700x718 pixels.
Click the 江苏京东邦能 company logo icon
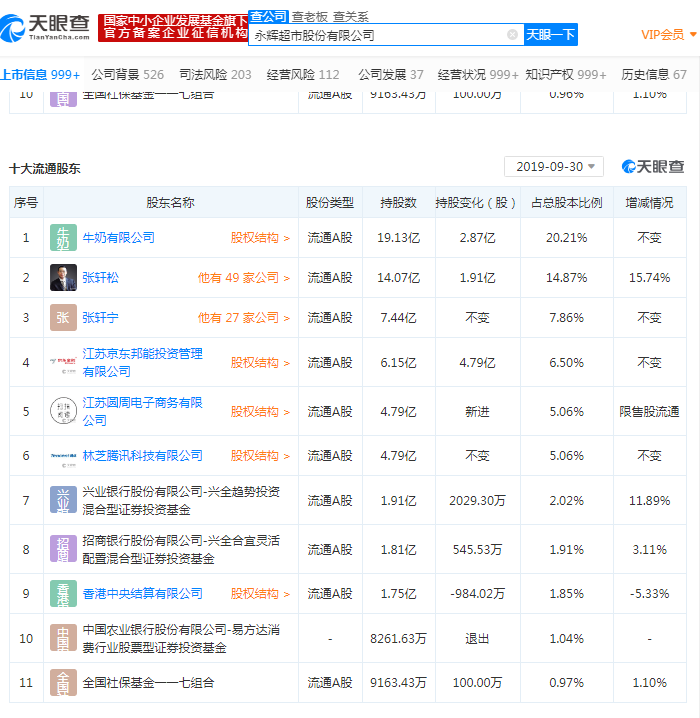pos(63,363)
